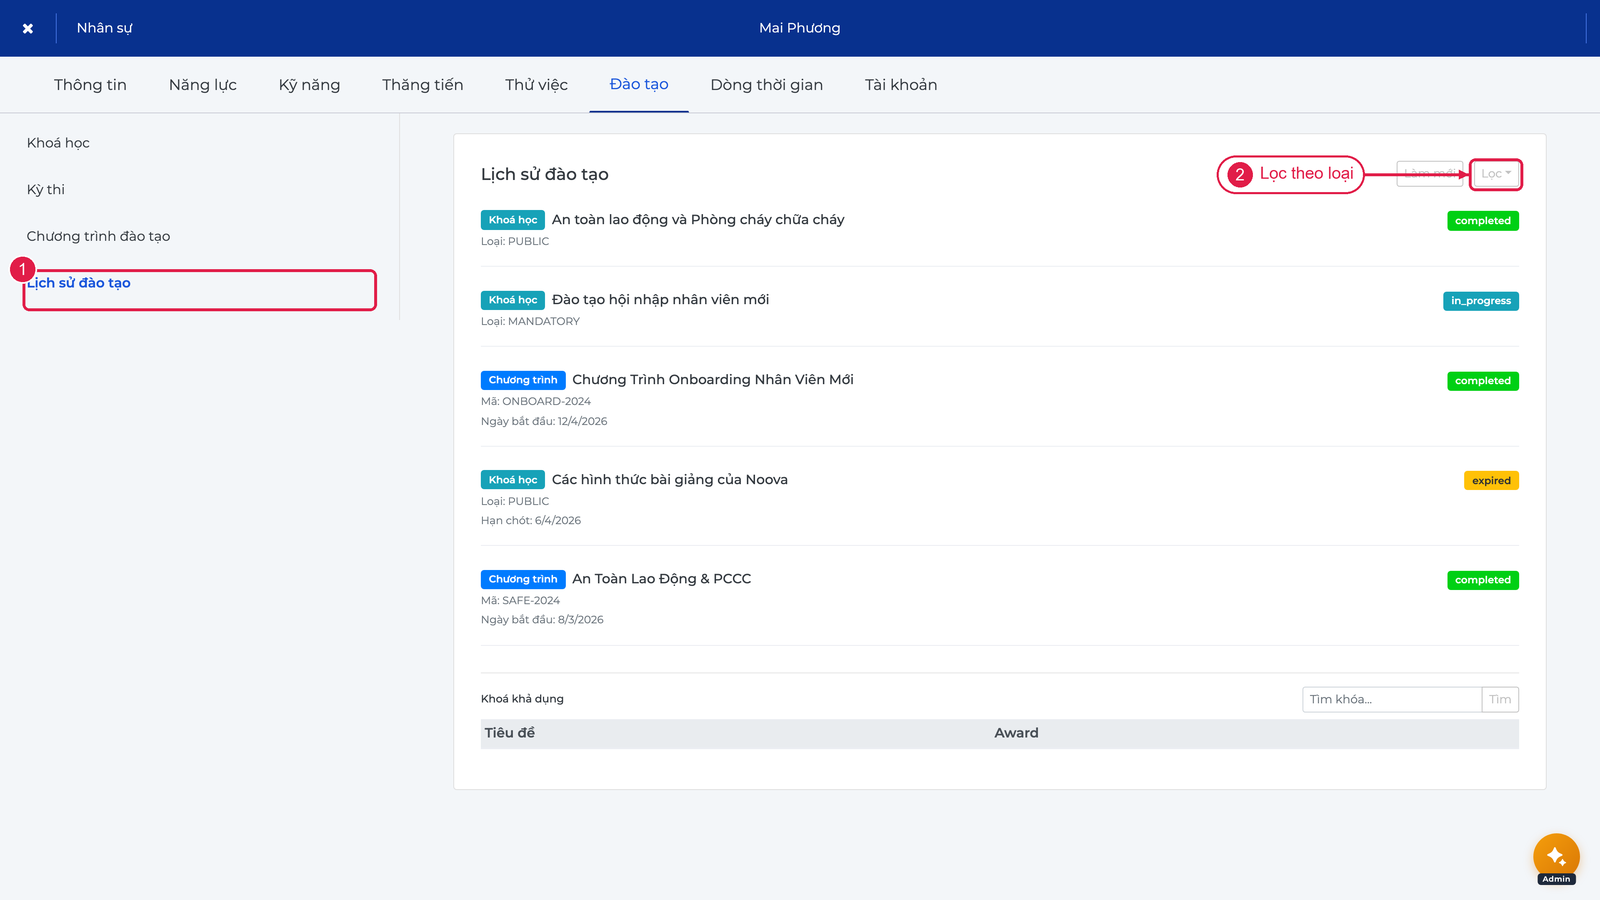
Task: Open the Kỹ năng tab
Action: pyautogui.click(x=309, y=85)
